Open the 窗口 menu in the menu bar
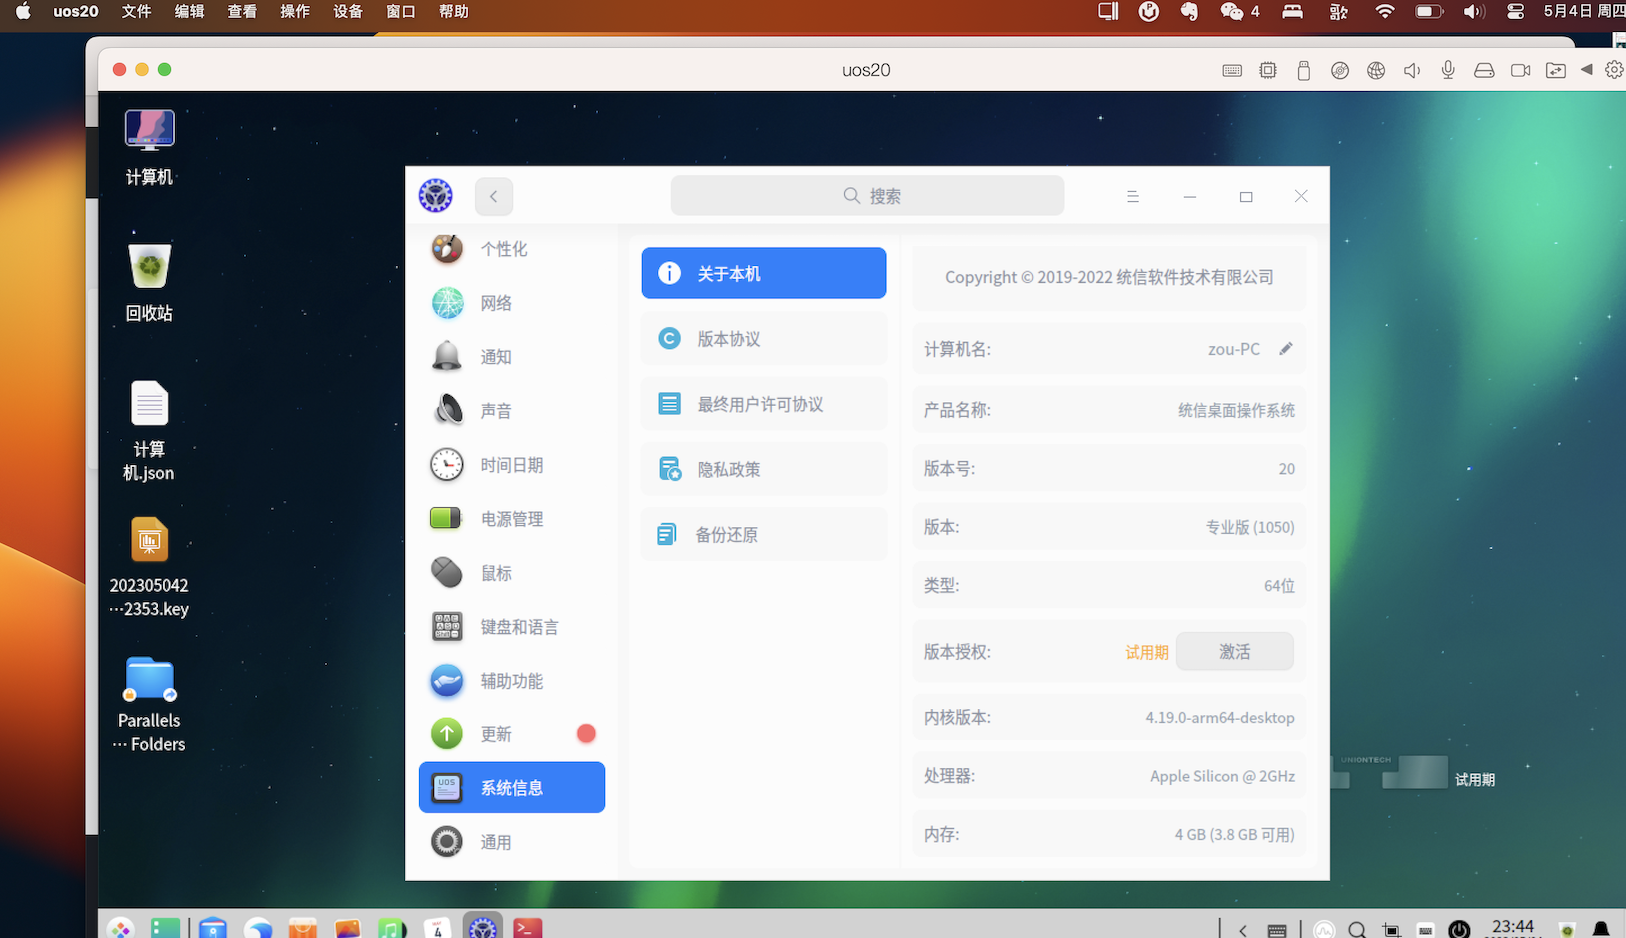1626x938 pixels. pyautogui.click(x=401, y=12)
